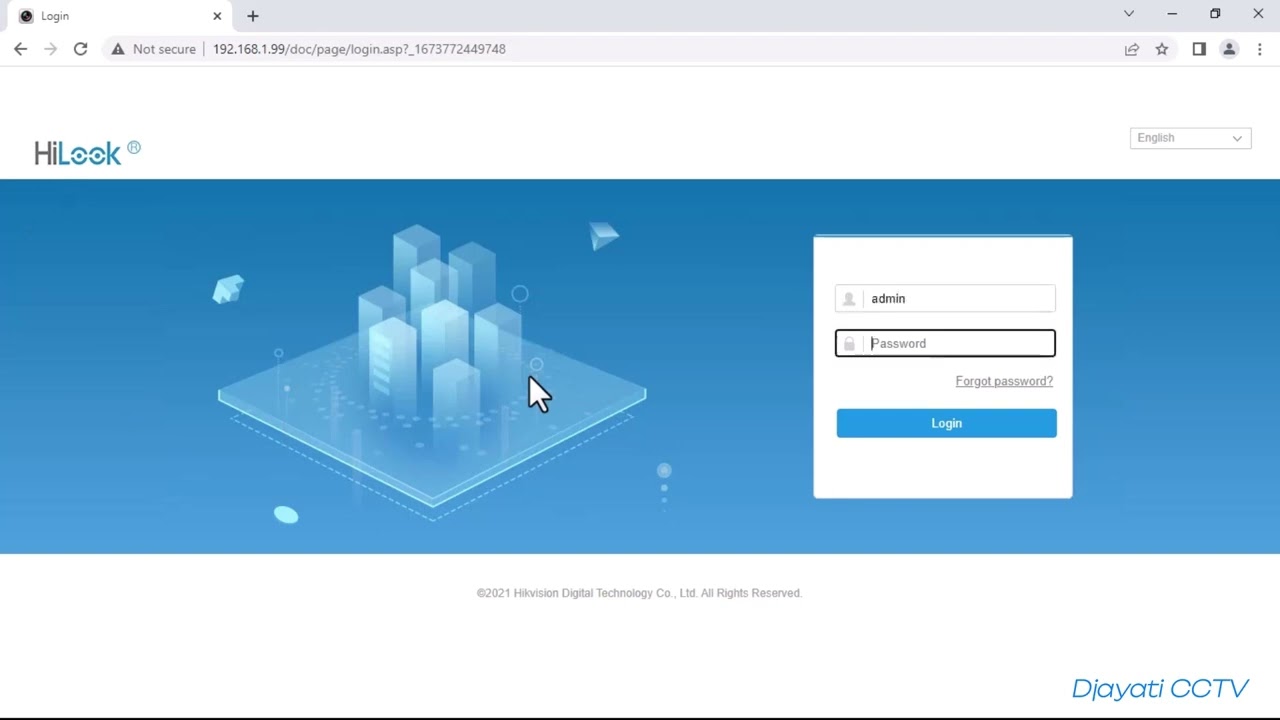Select the Login browser tab
This screenshot has height=720, width=1280.
point(120,16)
